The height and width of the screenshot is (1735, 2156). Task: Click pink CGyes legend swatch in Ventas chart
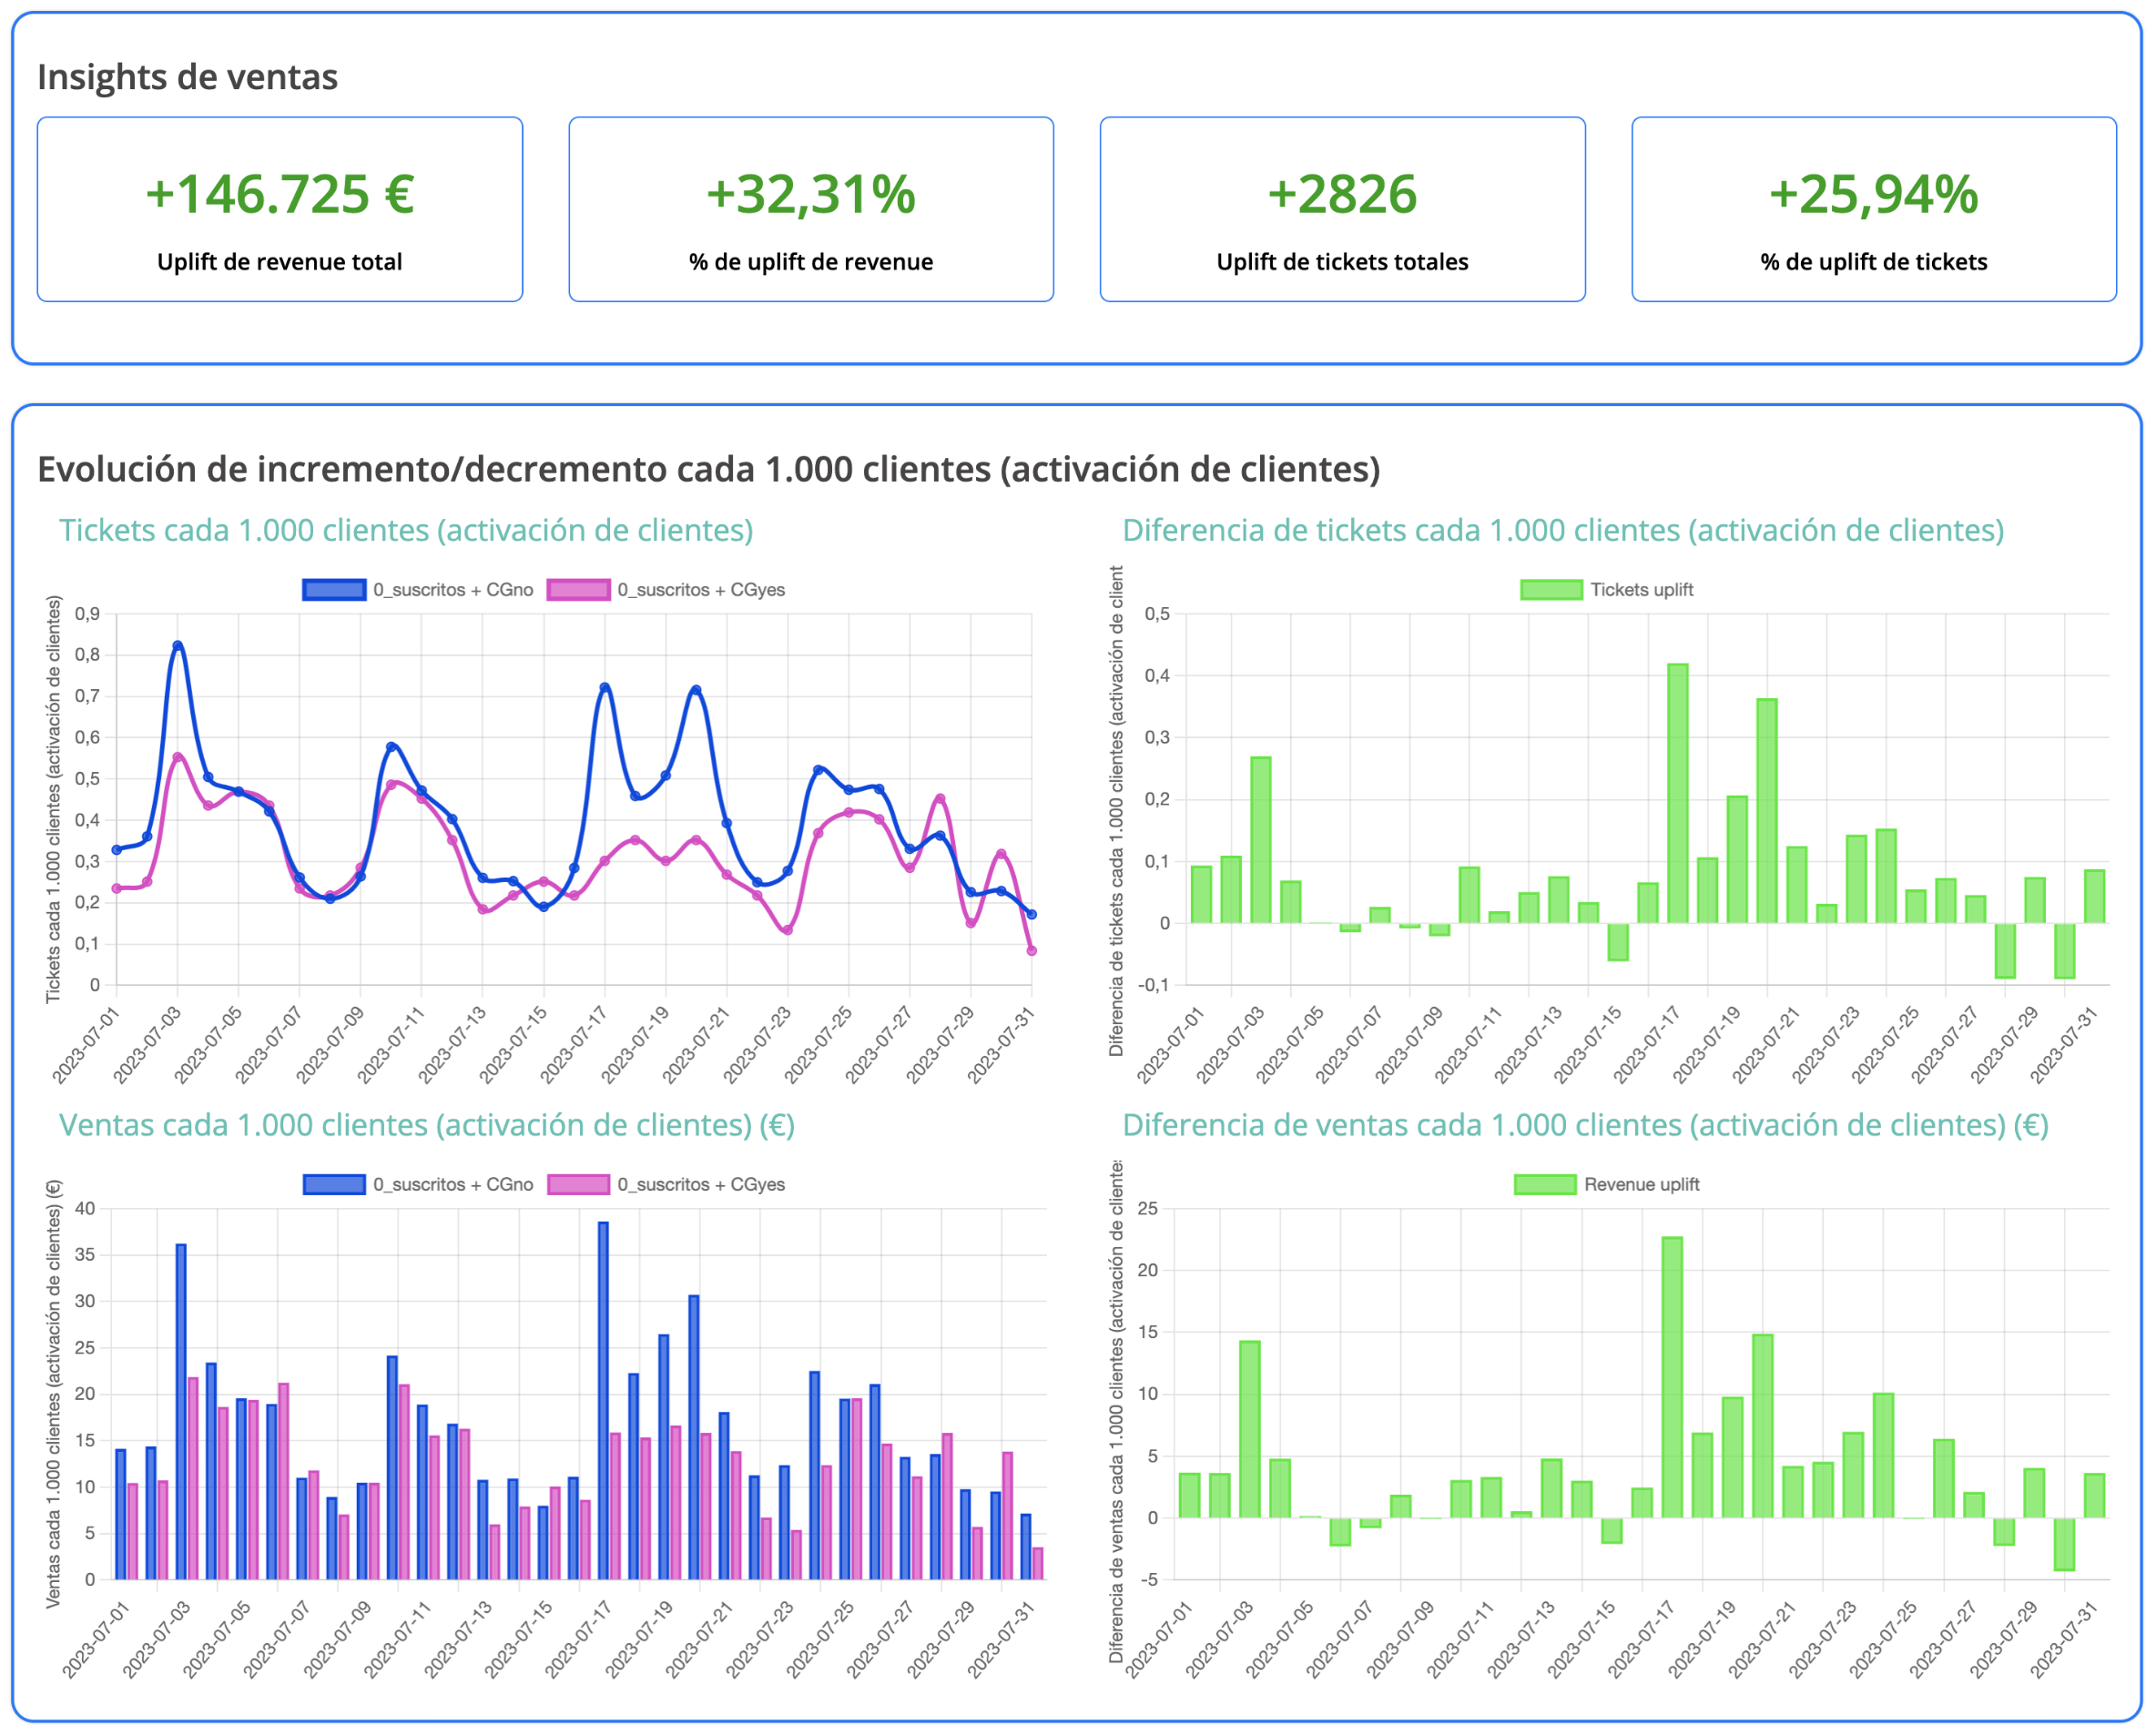point(578,1185)
